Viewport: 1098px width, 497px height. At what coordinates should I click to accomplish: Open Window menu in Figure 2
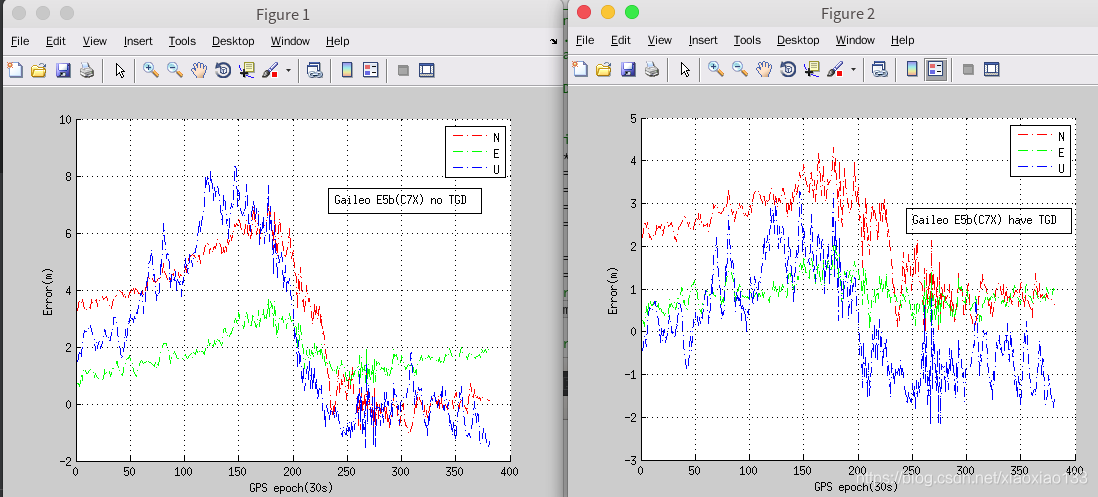[x=855, y=40]
